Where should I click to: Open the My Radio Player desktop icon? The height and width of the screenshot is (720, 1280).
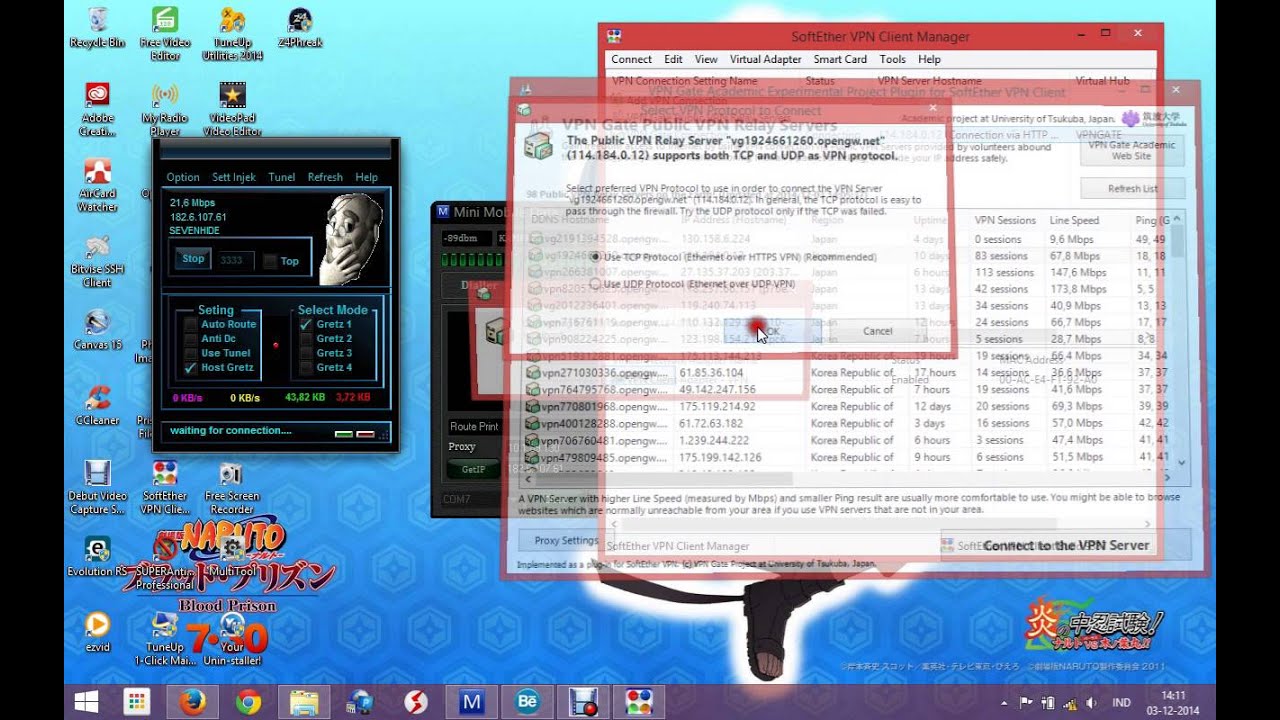(165, 109)
